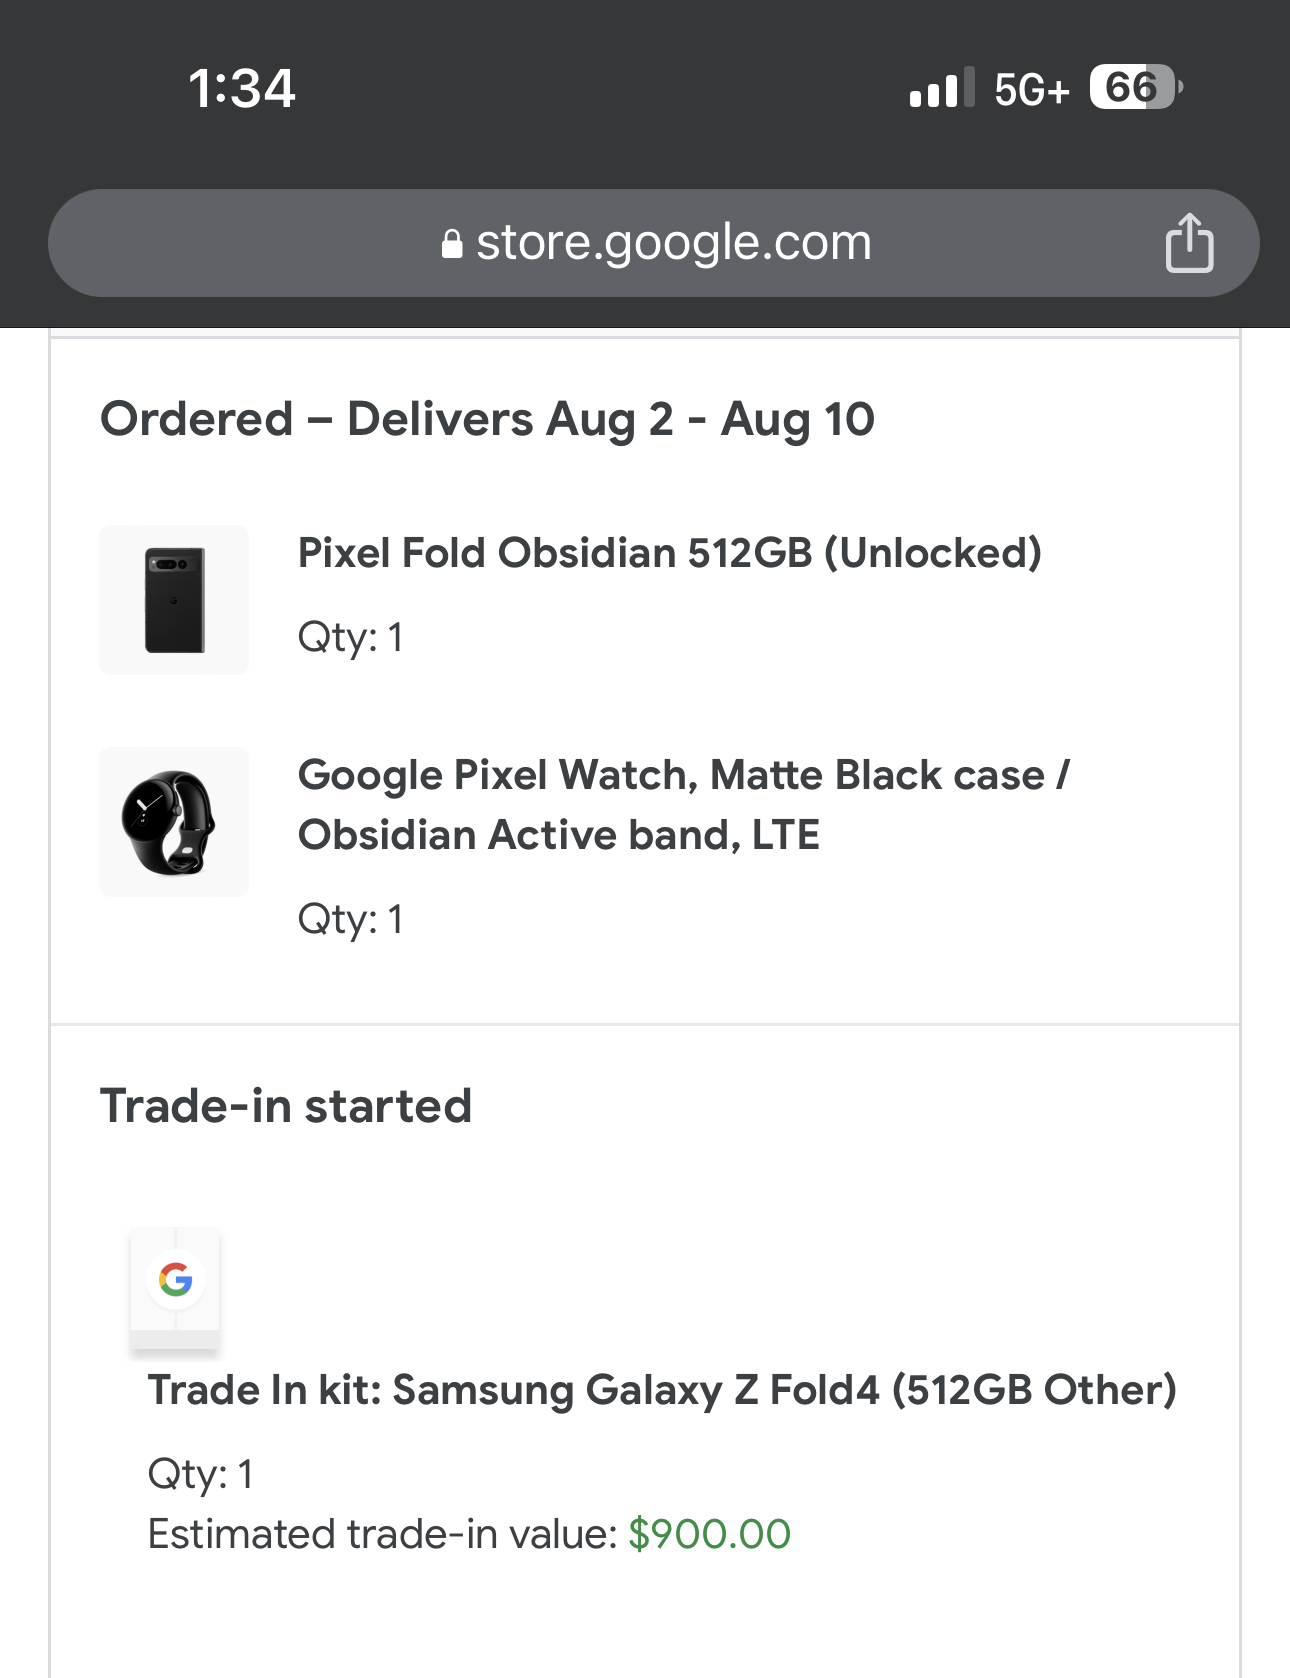This screenshot has width=1290, height=1678.
Task: Open Pixel Fold Obsidian 512GB product title
Action: 670,553
